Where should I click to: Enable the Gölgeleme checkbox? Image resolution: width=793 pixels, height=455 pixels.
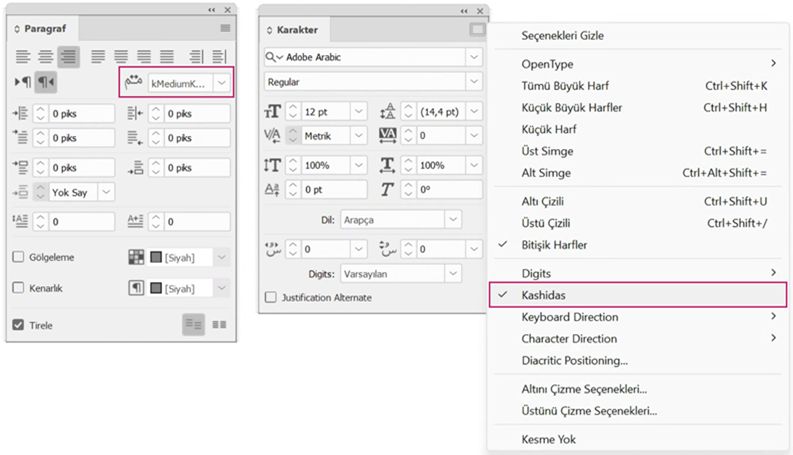[x=18, y=257]
